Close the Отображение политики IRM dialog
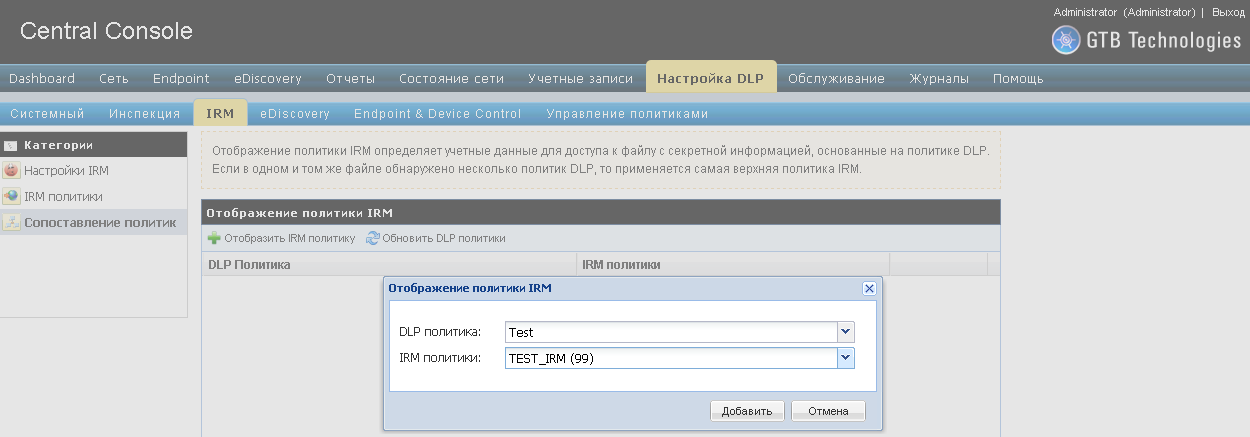 [869, 288]
